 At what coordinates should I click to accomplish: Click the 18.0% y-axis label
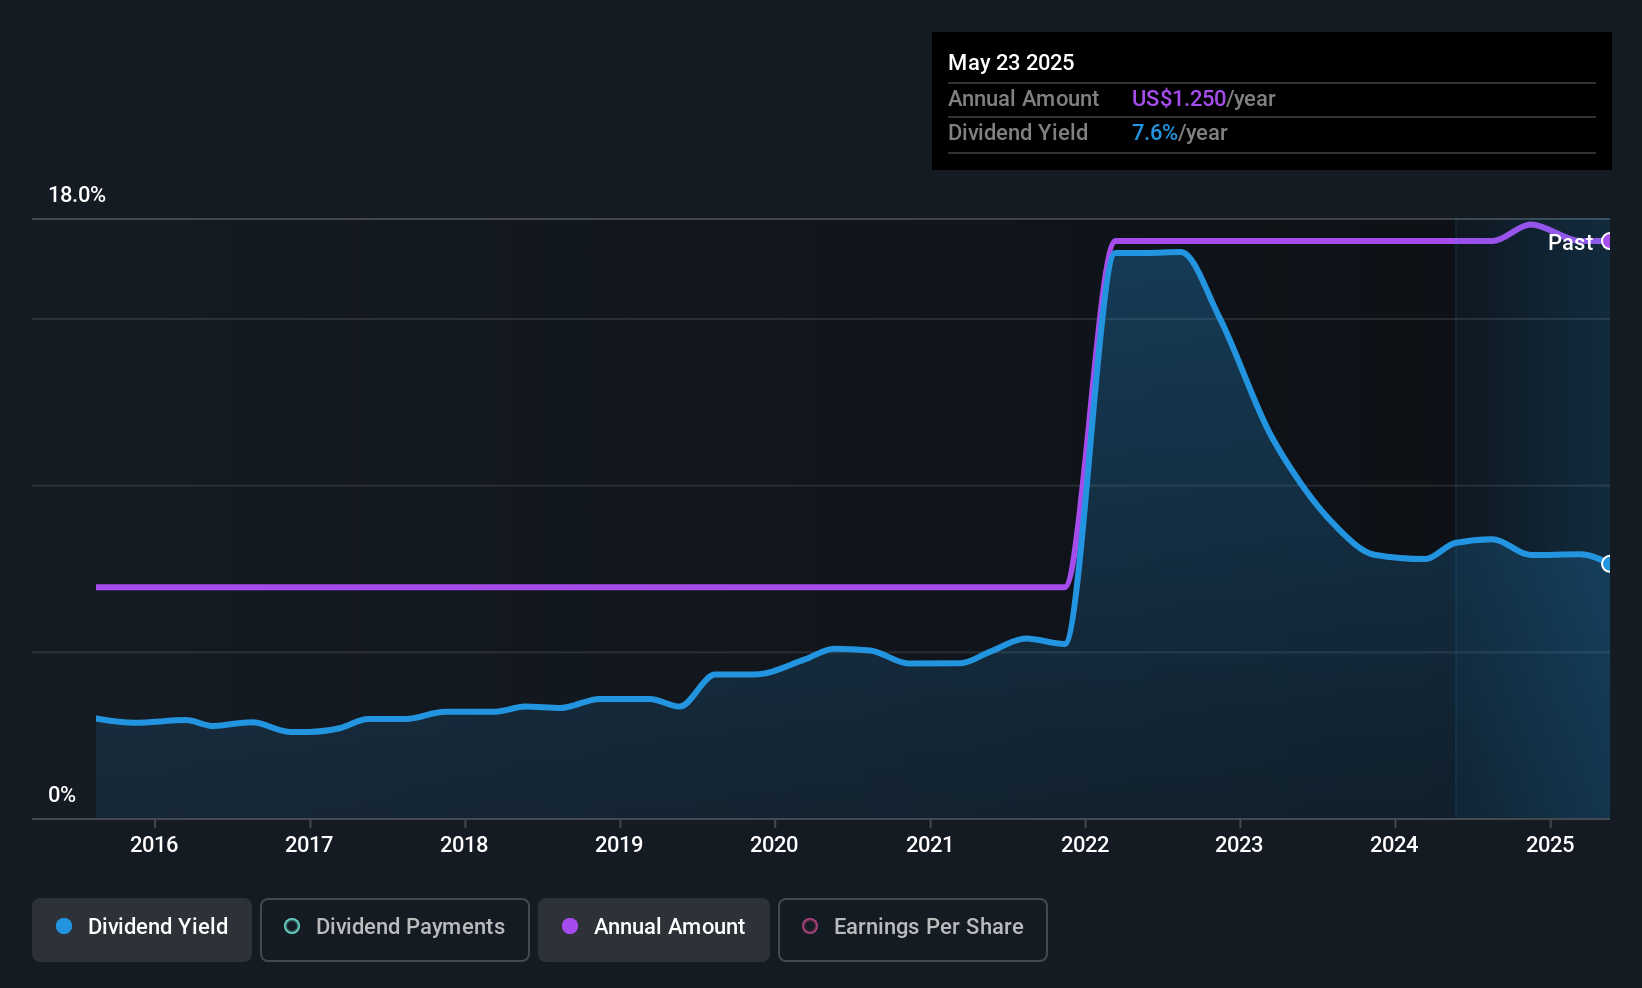77,195
